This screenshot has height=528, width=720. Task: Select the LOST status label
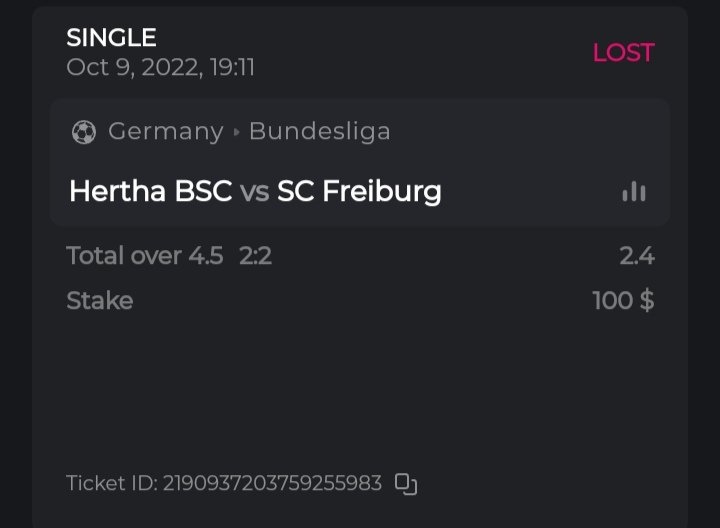coord(623,53)
